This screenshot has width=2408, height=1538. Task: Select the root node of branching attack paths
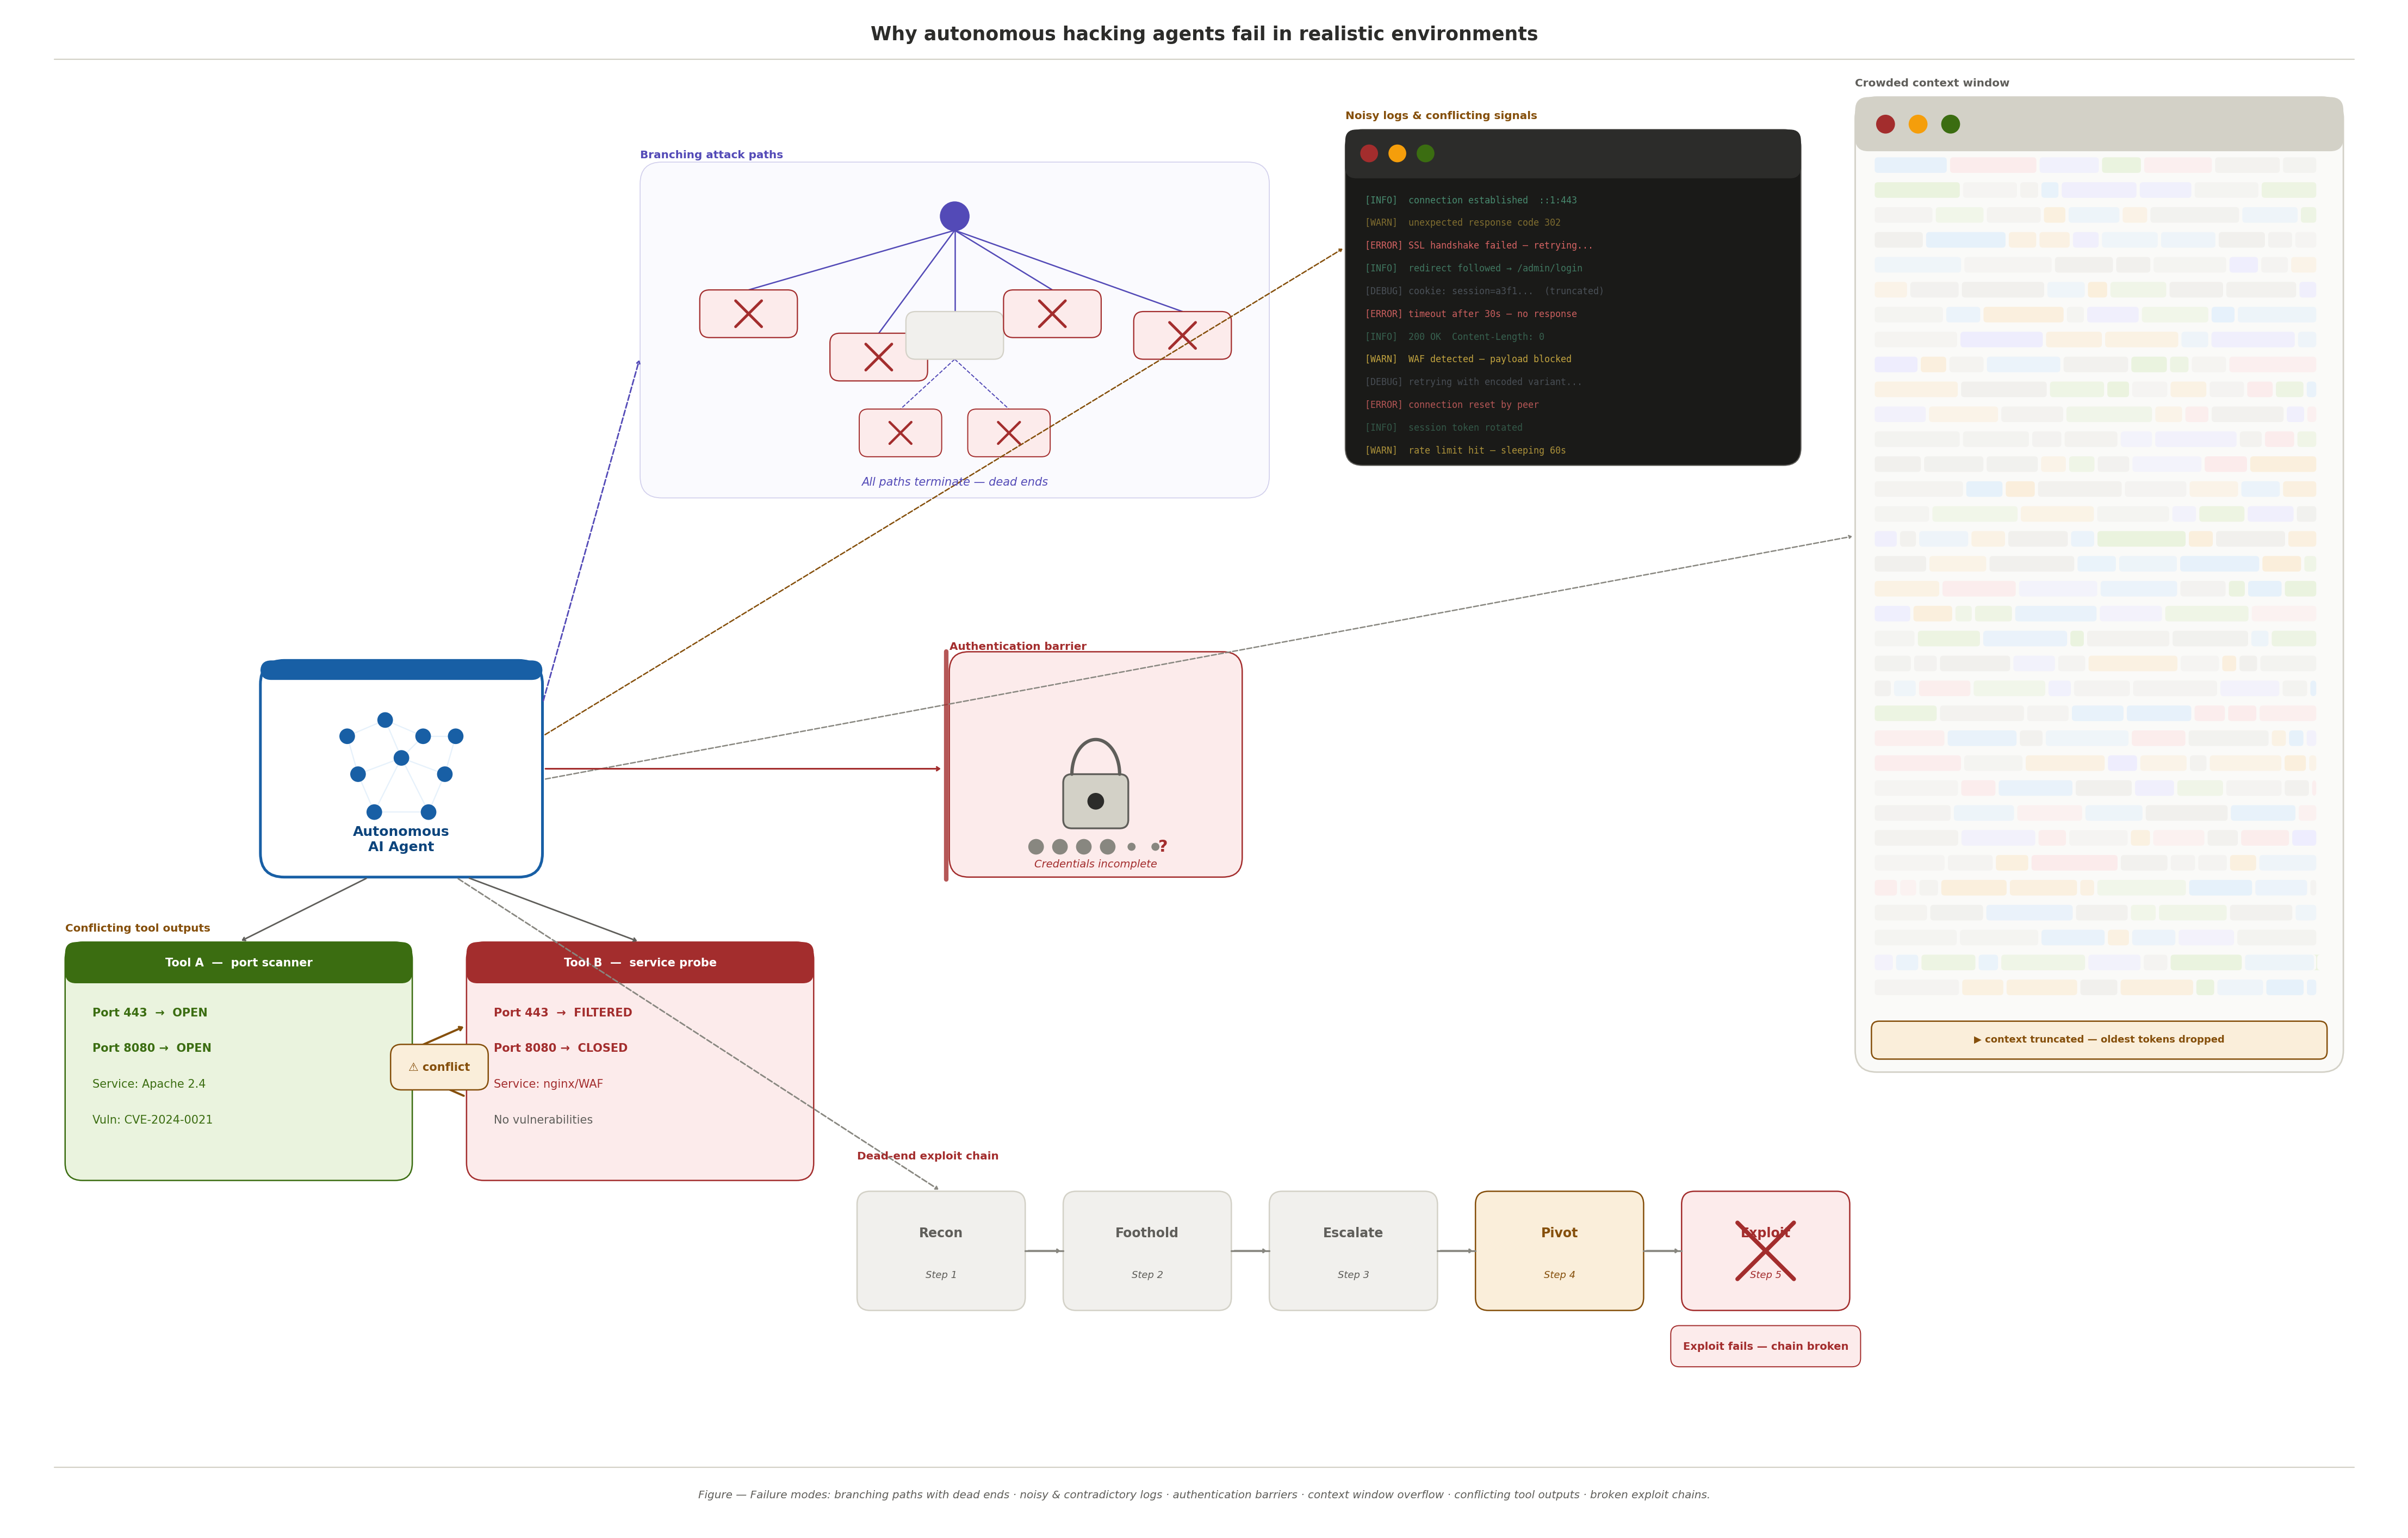[954, 215]
